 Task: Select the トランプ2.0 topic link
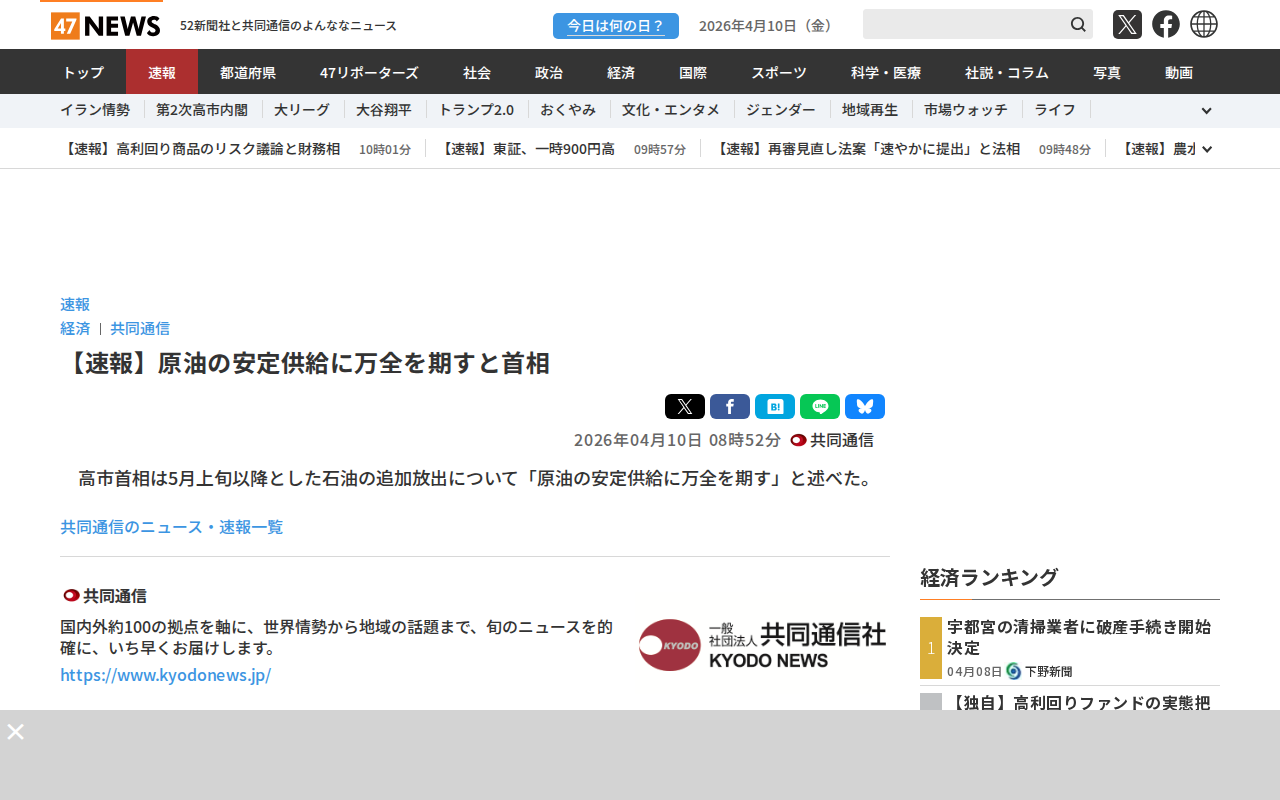tap(476, 110)
